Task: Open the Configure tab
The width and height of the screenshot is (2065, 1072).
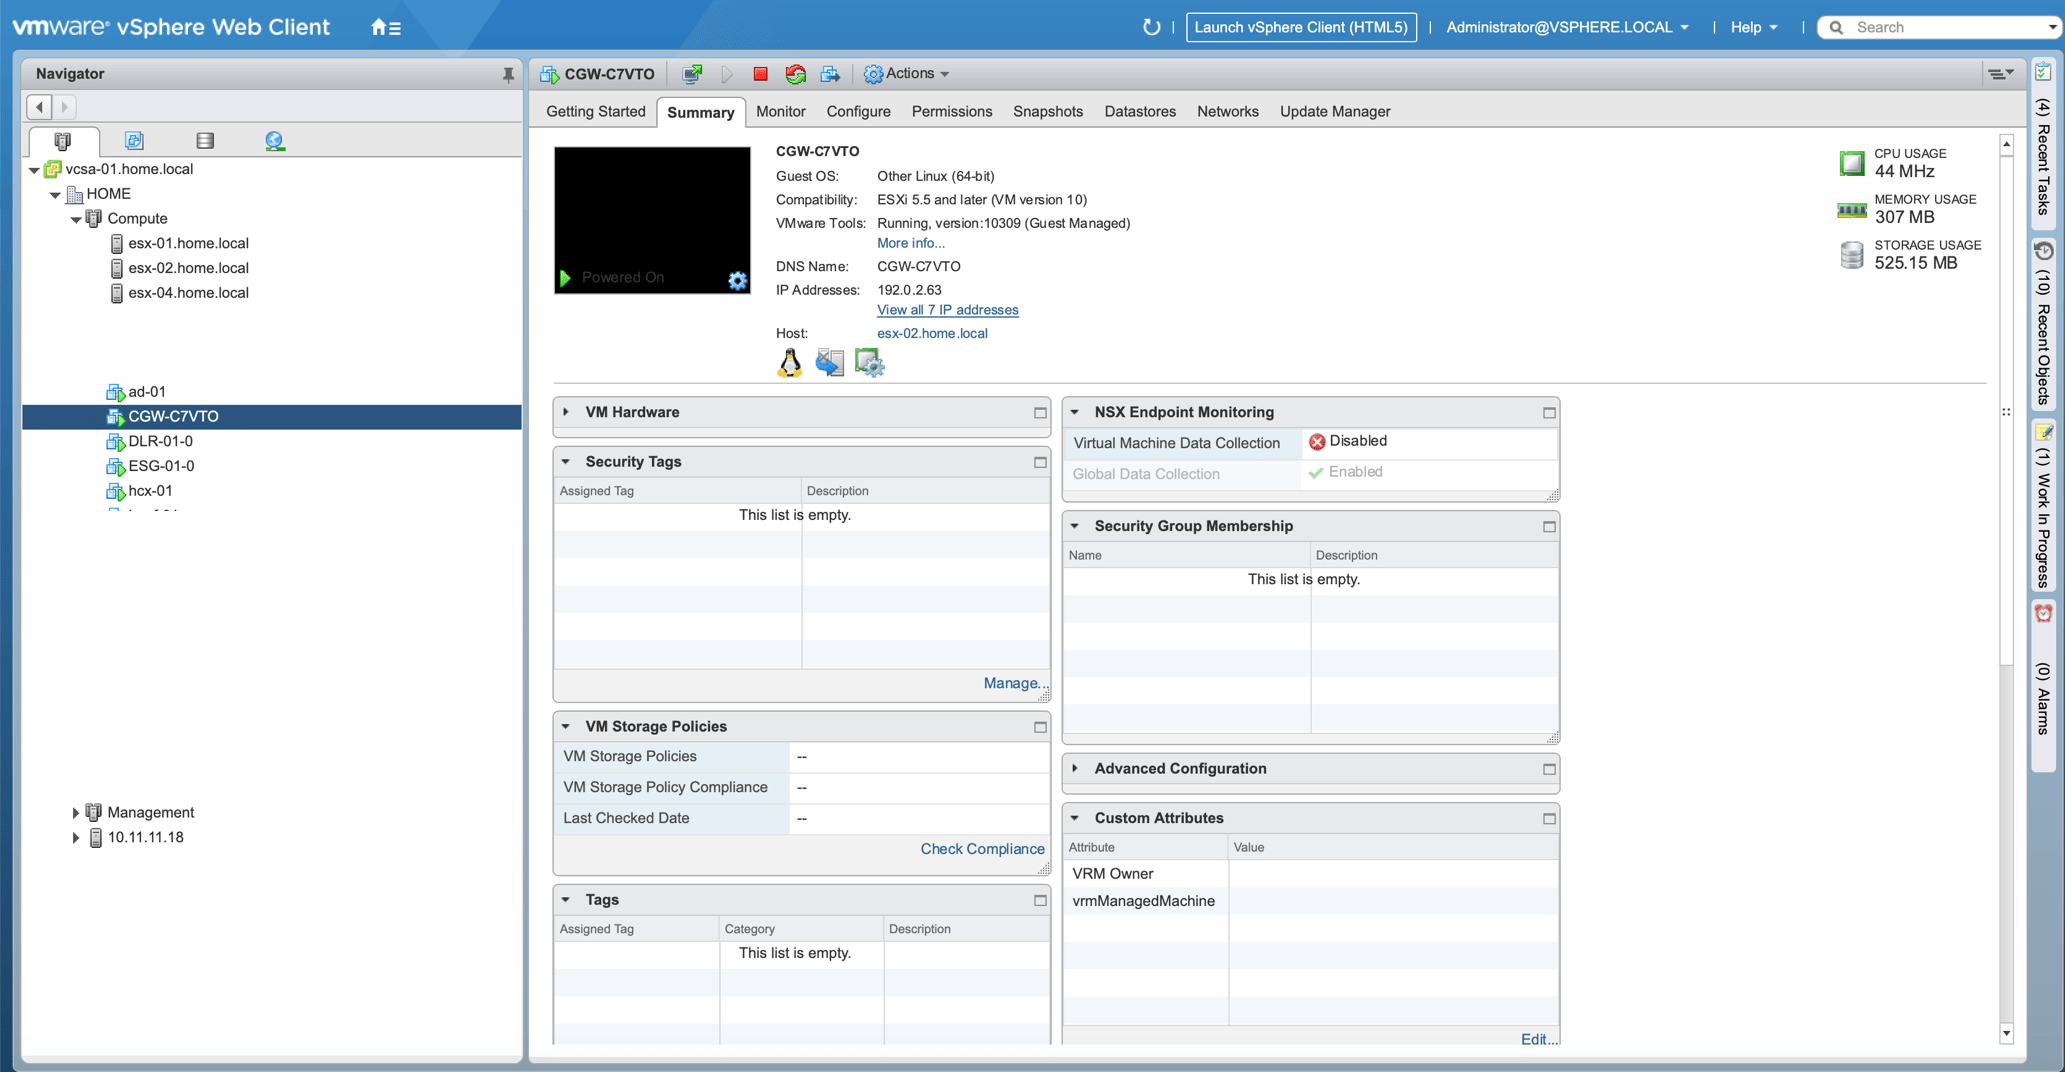Action: pyautogui.click(x=858, y=112)
